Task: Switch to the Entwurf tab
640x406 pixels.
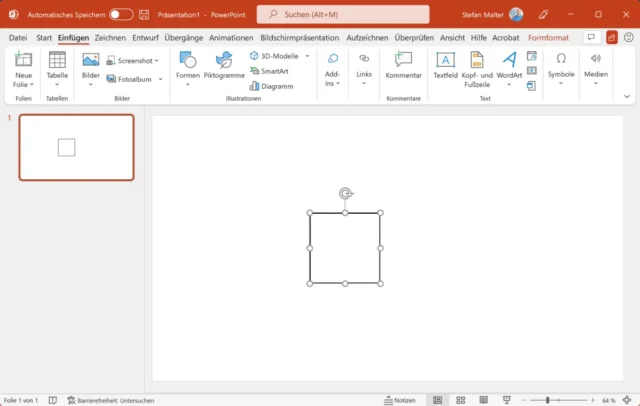Action: (145, 38)
